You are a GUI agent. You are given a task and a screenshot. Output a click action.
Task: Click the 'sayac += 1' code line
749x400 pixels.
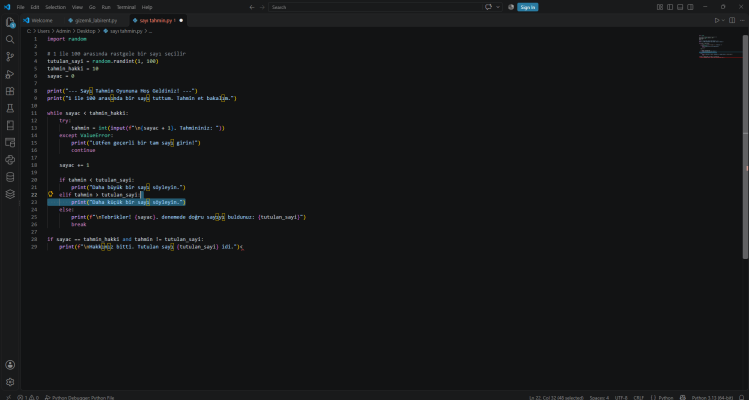click(x=74, y=165)
